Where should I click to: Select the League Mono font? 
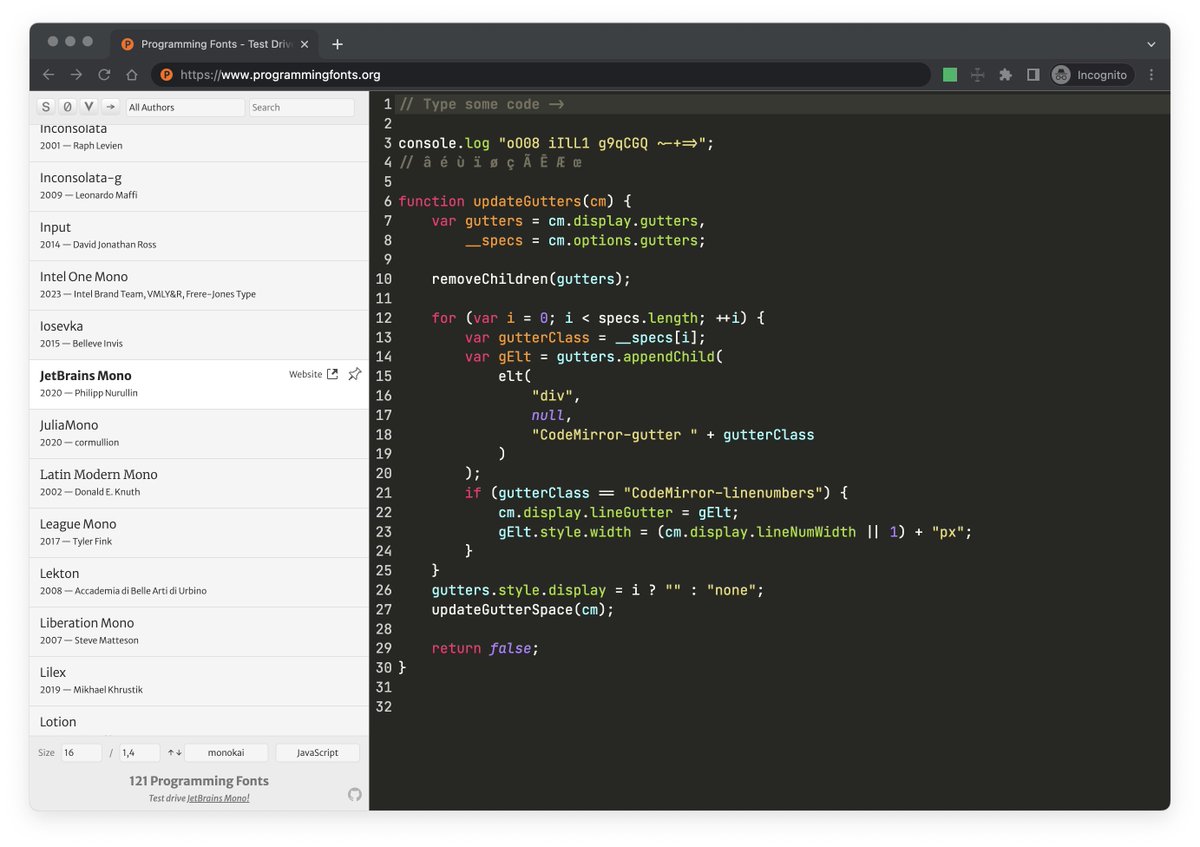[x=199, y=532]
